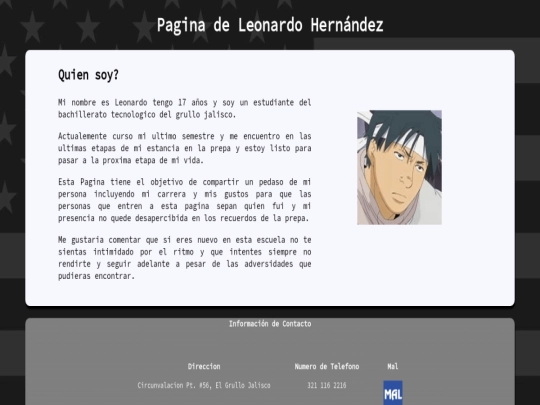Click the anime character profile picture
The height and width of the screenshot is (405, 540).
tap(399, 167)
